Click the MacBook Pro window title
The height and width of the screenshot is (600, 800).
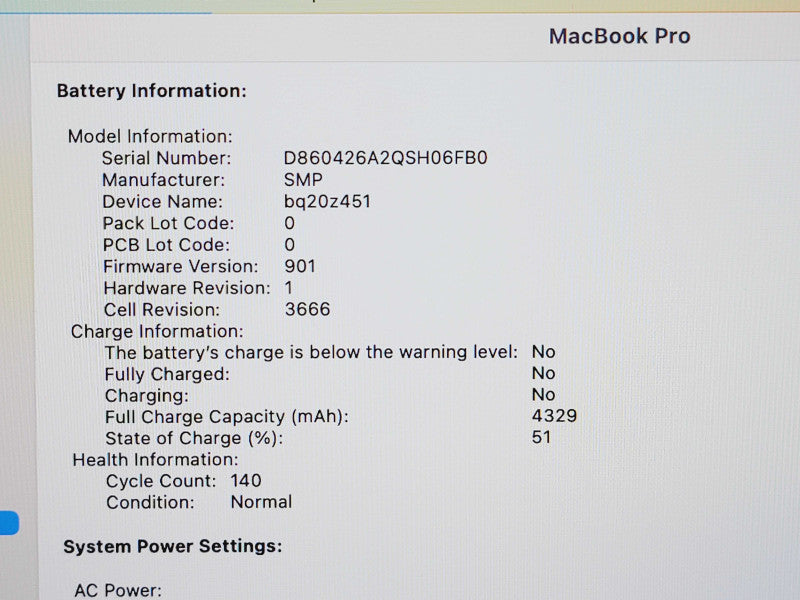(619, 36)
